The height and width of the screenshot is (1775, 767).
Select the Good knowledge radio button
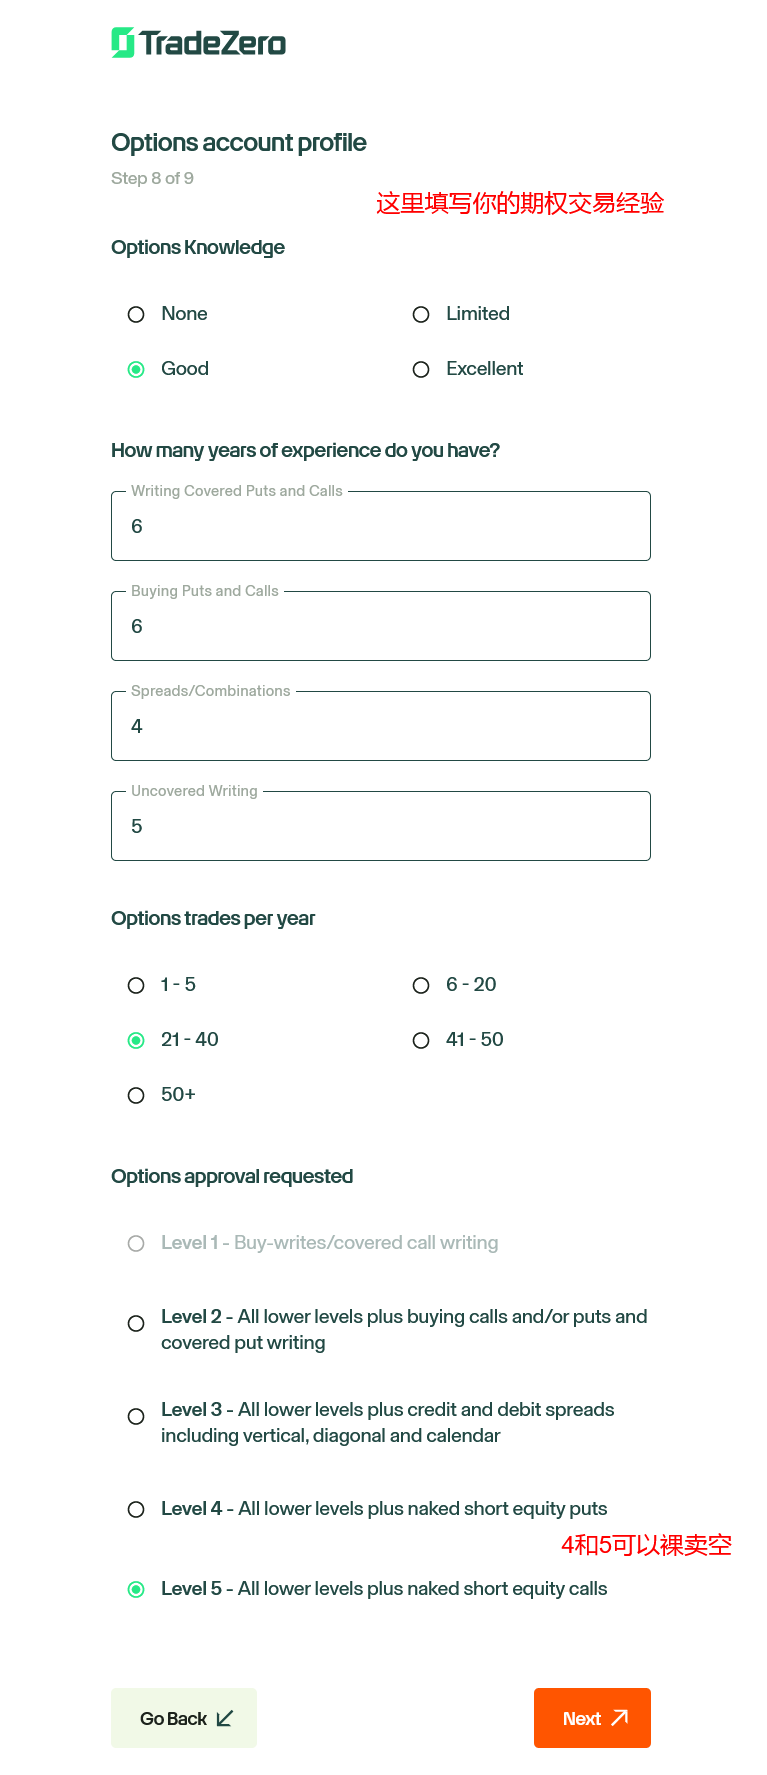(136, 369)
